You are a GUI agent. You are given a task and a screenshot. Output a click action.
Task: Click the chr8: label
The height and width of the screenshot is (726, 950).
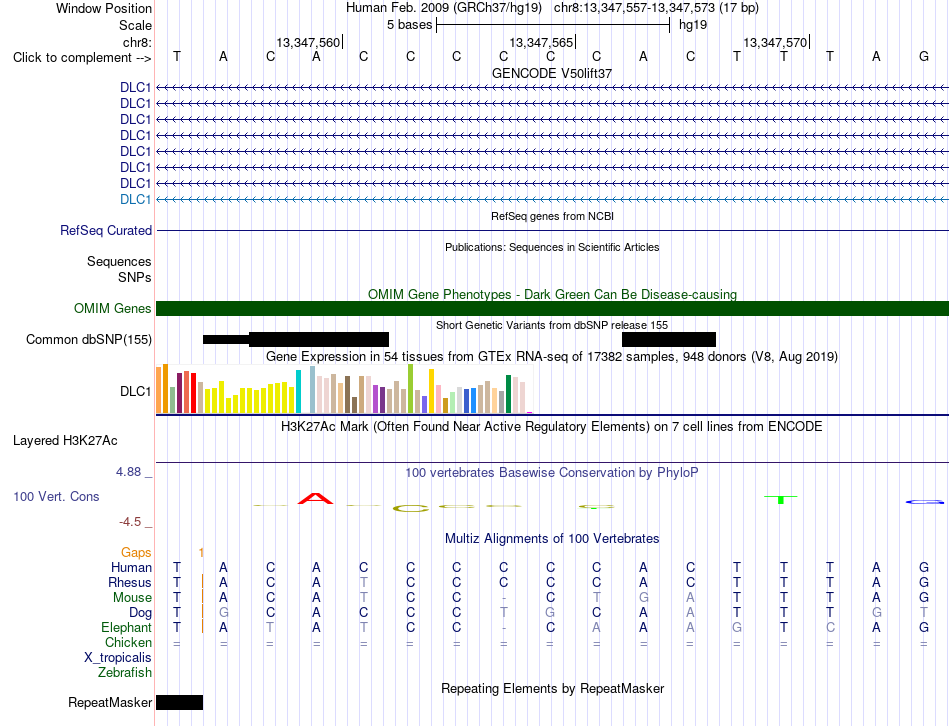(x=138, y=42)
